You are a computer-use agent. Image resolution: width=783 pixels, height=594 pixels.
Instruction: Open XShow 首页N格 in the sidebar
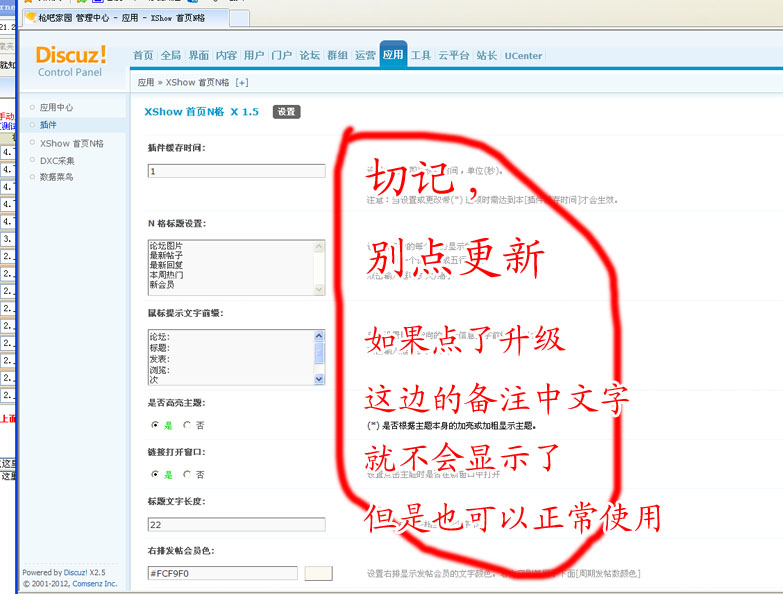click(x=71, y=143)
